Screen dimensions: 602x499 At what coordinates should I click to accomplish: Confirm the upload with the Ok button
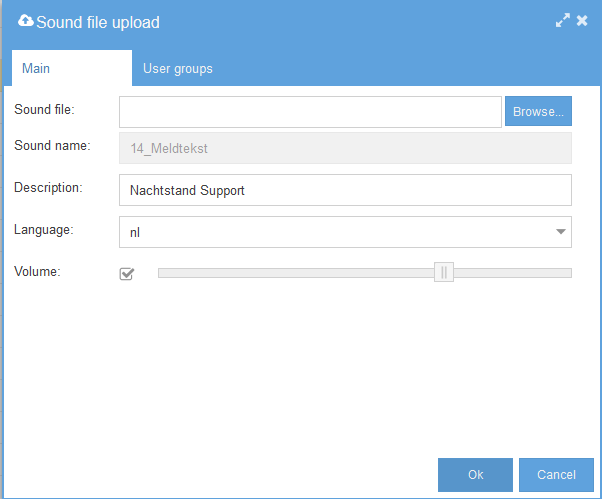(x=475, y=475)
